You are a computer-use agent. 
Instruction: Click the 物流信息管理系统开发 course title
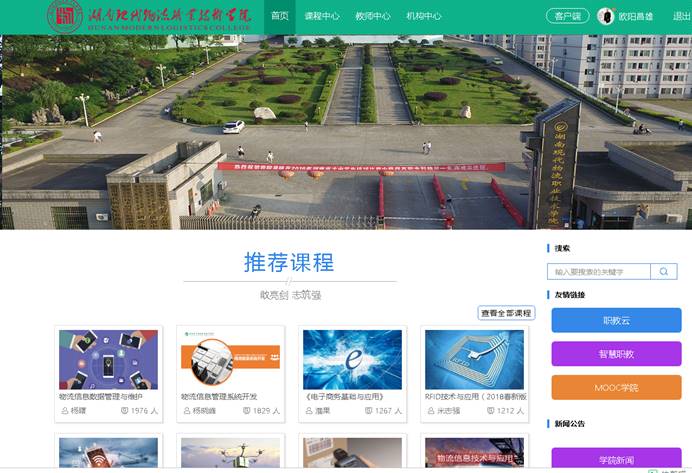(x=219, y=397)
